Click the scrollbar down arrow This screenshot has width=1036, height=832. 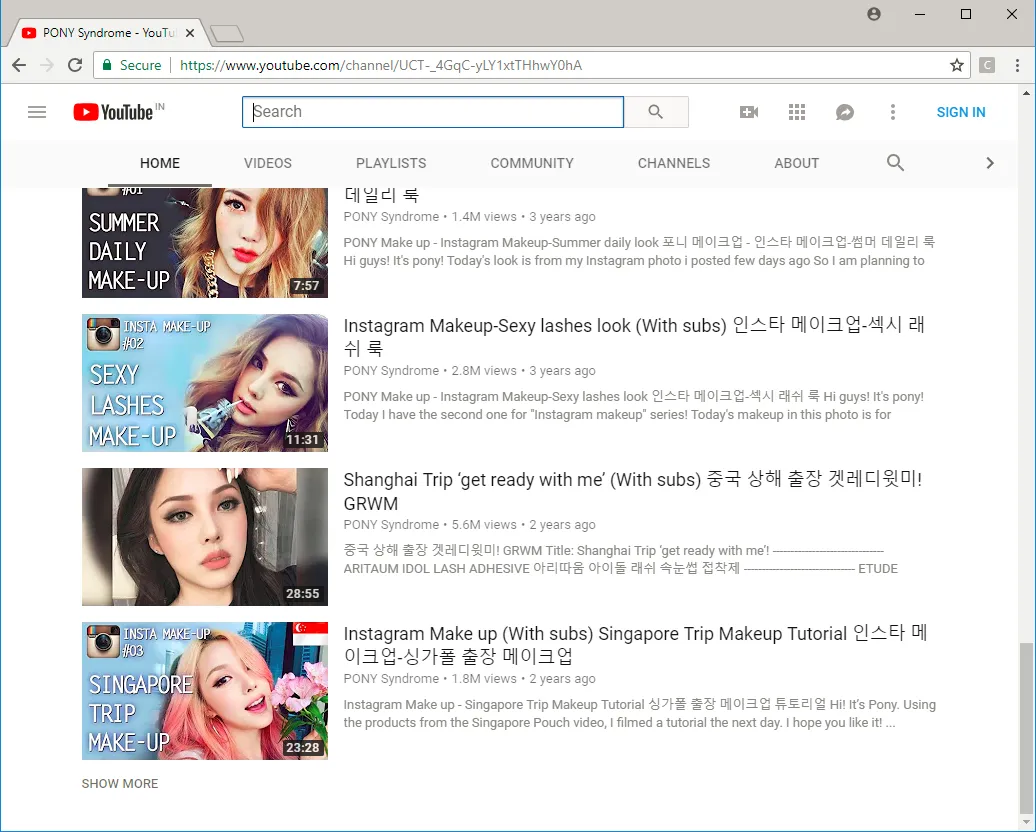(x=1025, y=823)
